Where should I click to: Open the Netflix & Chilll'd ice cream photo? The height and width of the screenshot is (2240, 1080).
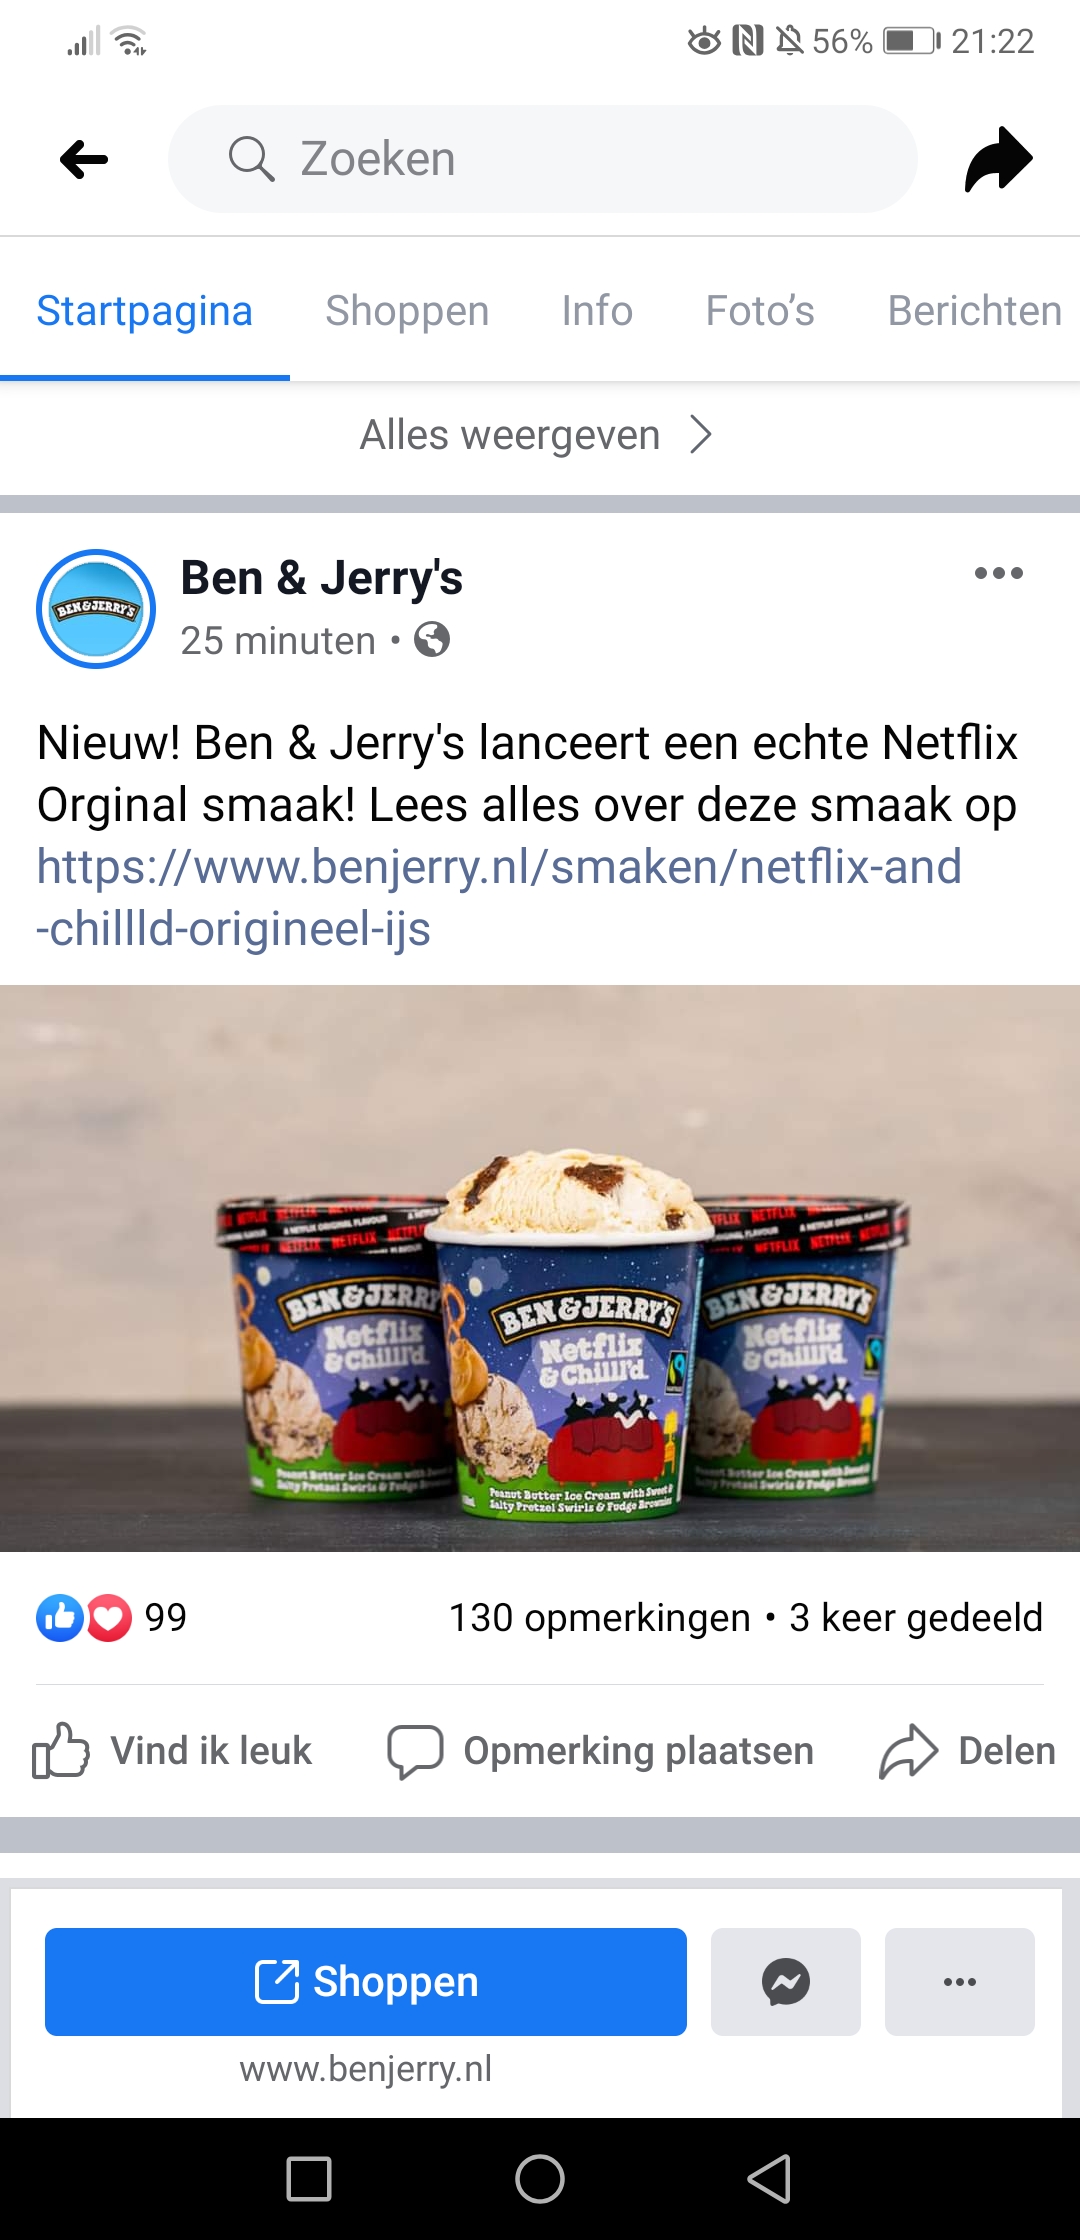point(540,1268)
